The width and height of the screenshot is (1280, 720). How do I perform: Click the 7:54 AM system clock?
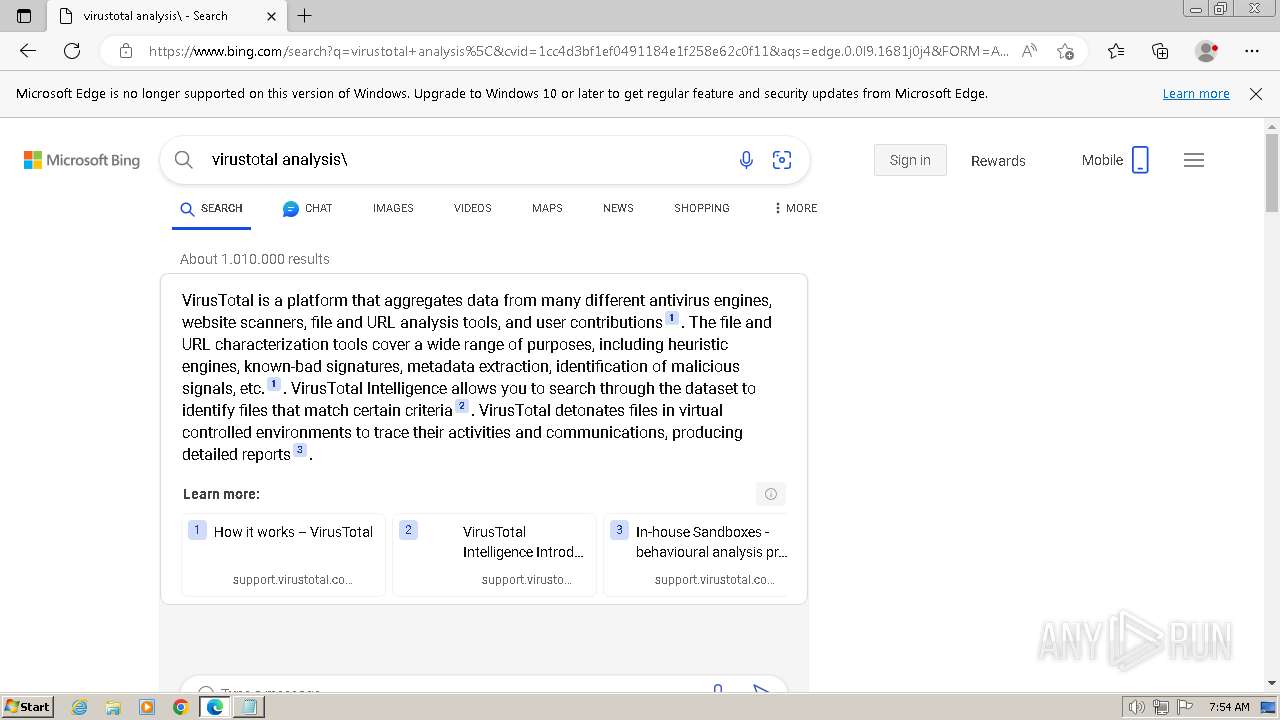(1229, 707)
